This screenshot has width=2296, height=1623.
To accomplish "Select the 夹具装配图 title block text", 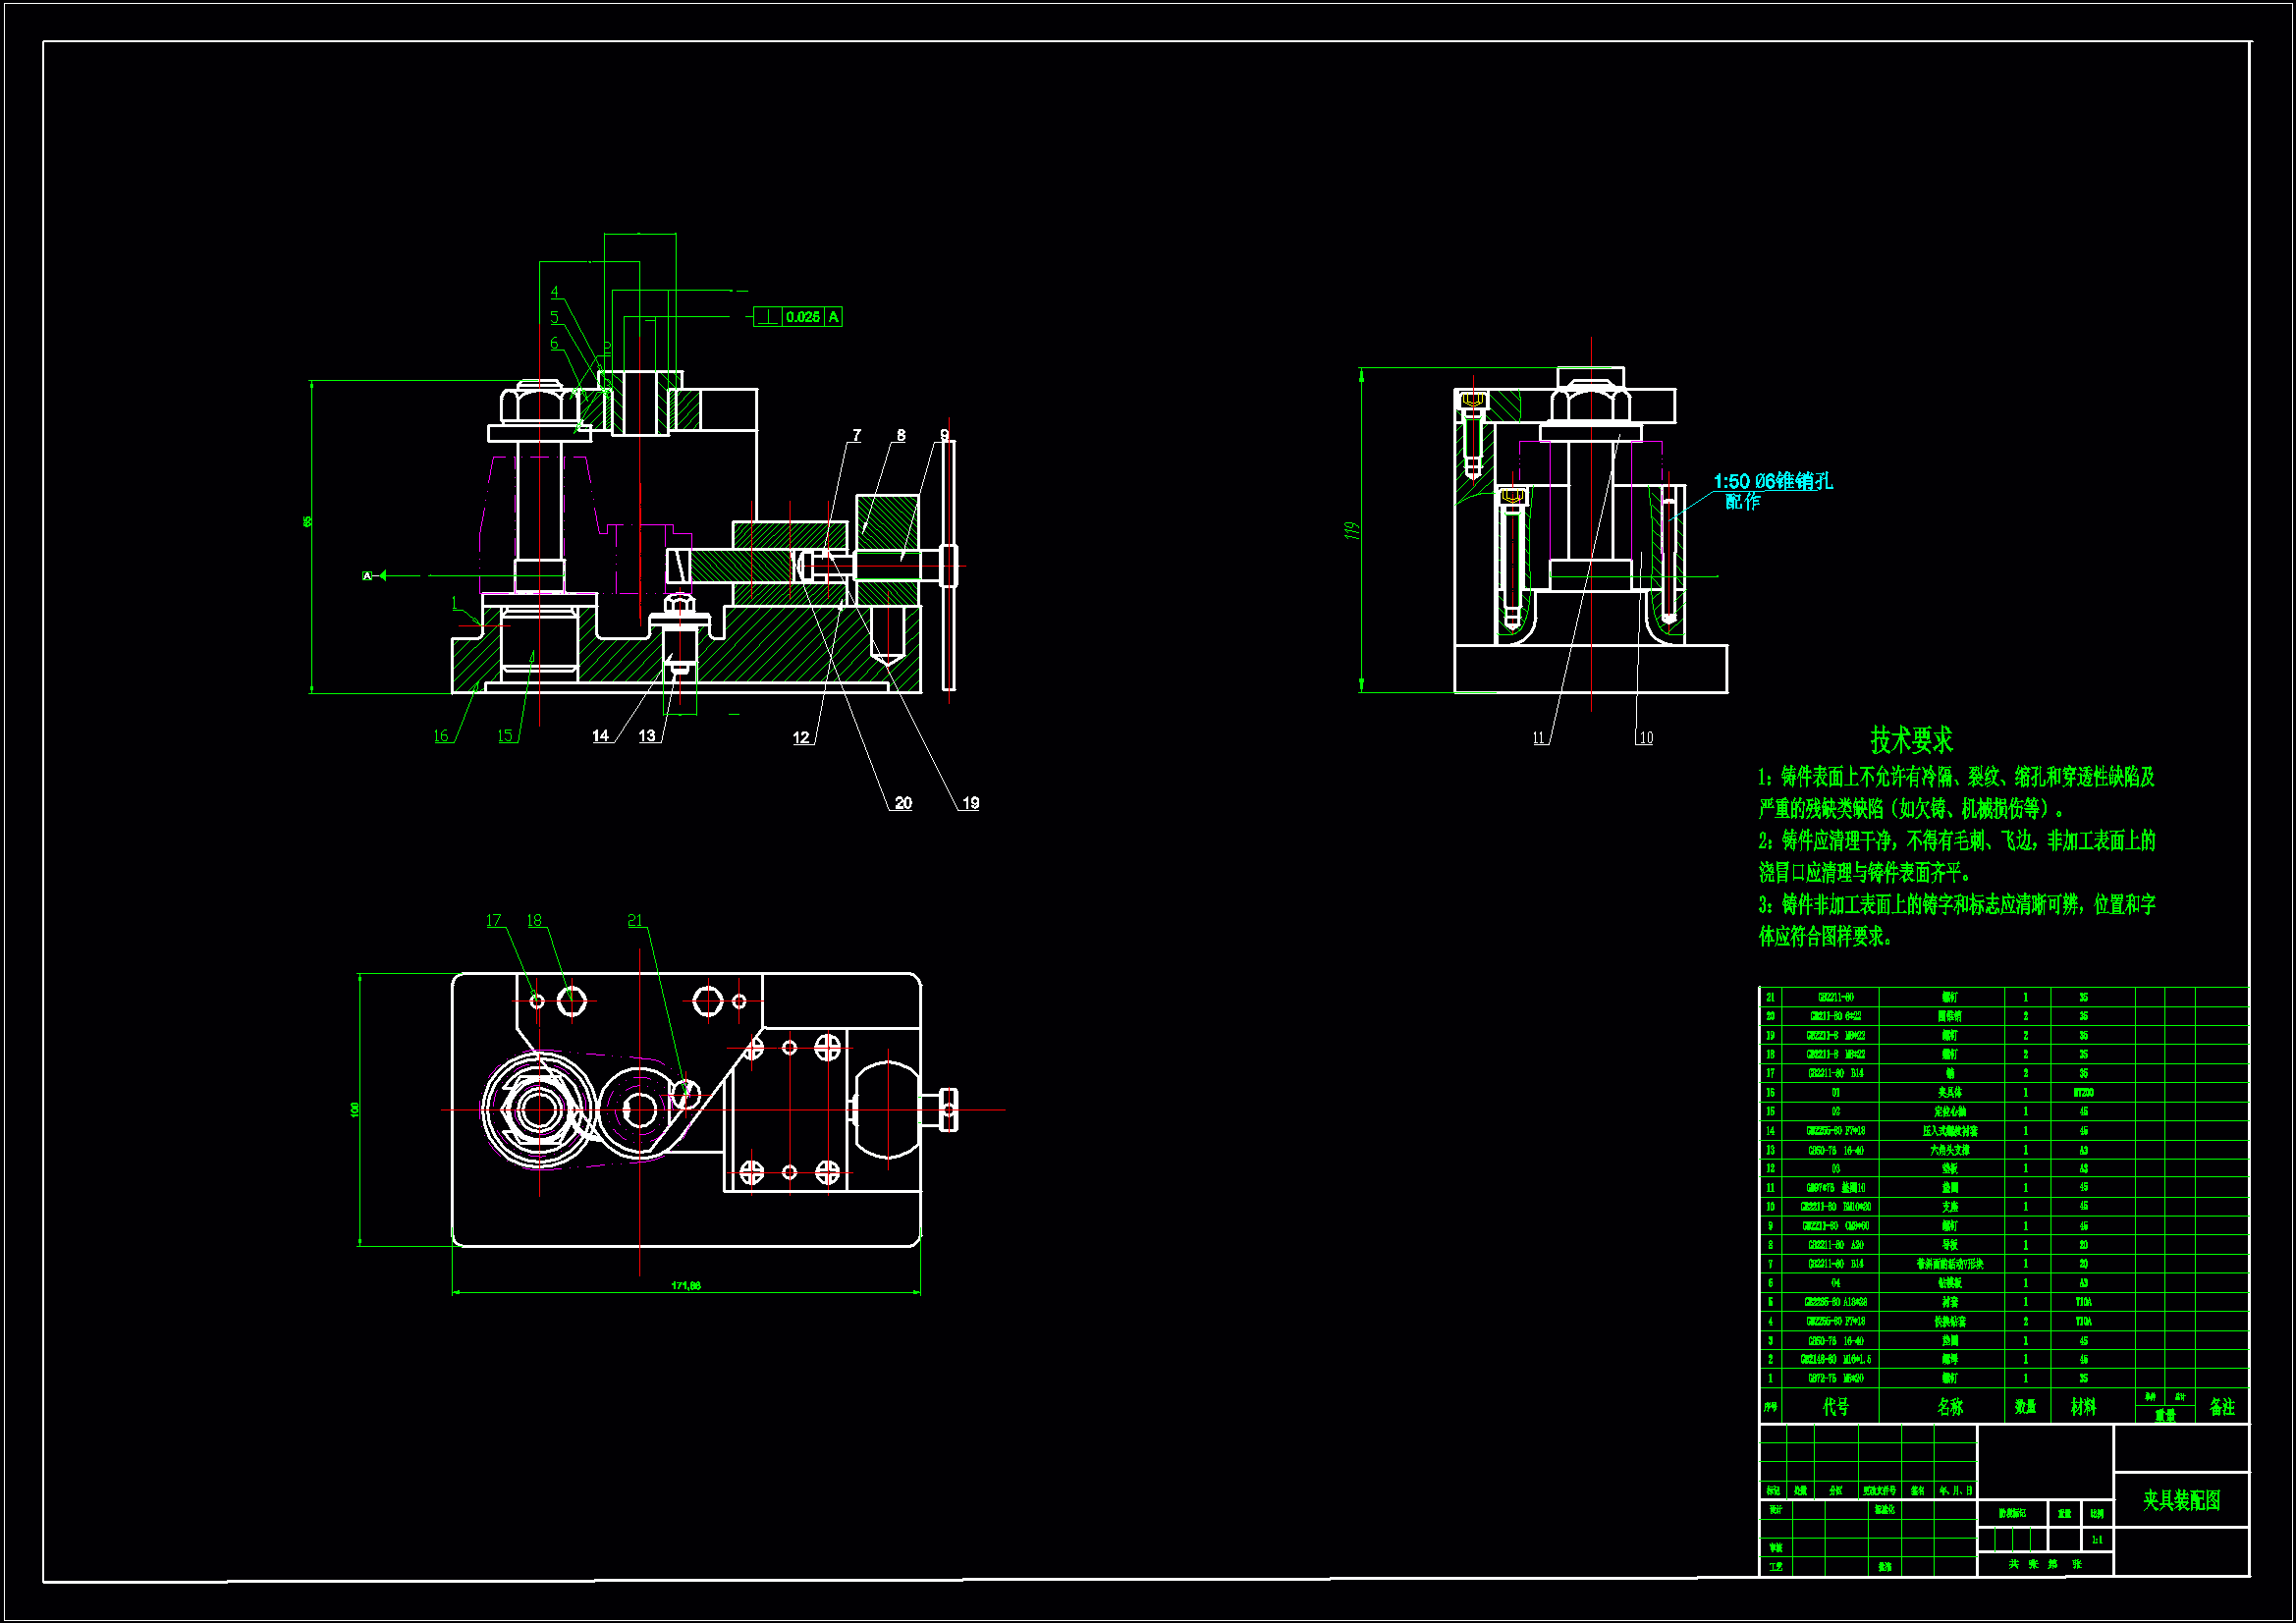I will point(2181,1500).
